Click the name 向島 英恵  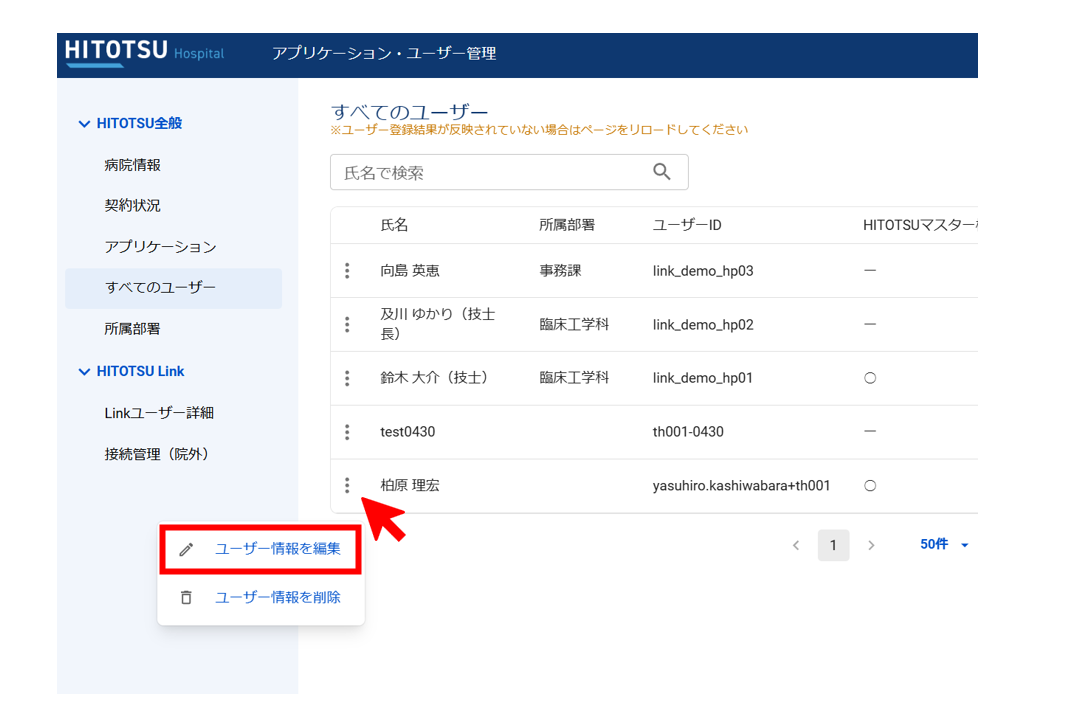click(x=410, y=271)
